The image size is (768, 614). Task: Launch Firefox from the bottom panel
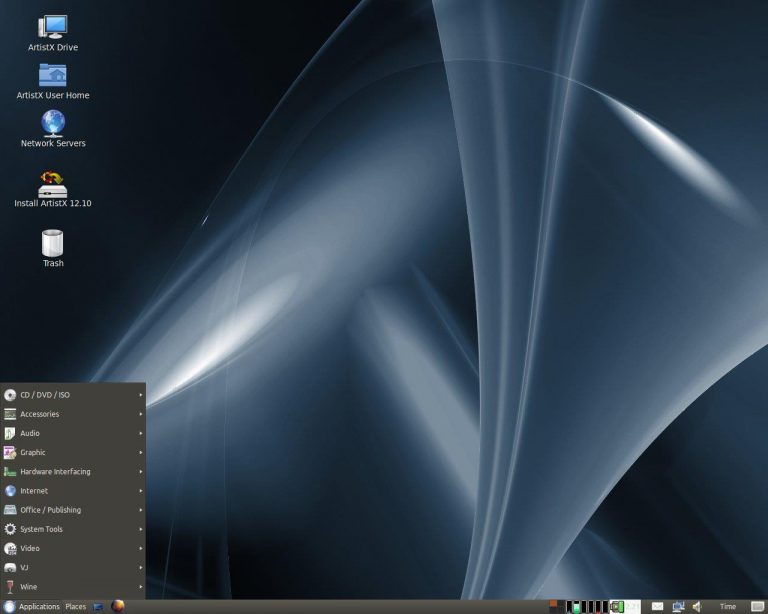pyautogui.click(x=118, y=606)
